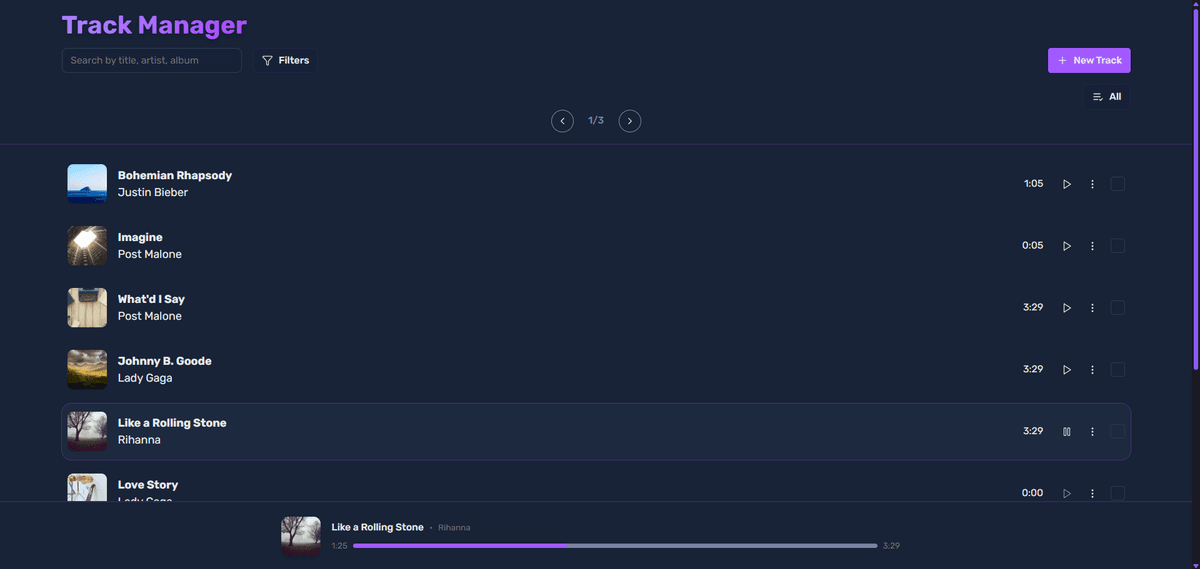1200x569 pixels.
Task: Tick the What'd I Say checkbox
Action: pyautogui.click(x=1118, y=308)
